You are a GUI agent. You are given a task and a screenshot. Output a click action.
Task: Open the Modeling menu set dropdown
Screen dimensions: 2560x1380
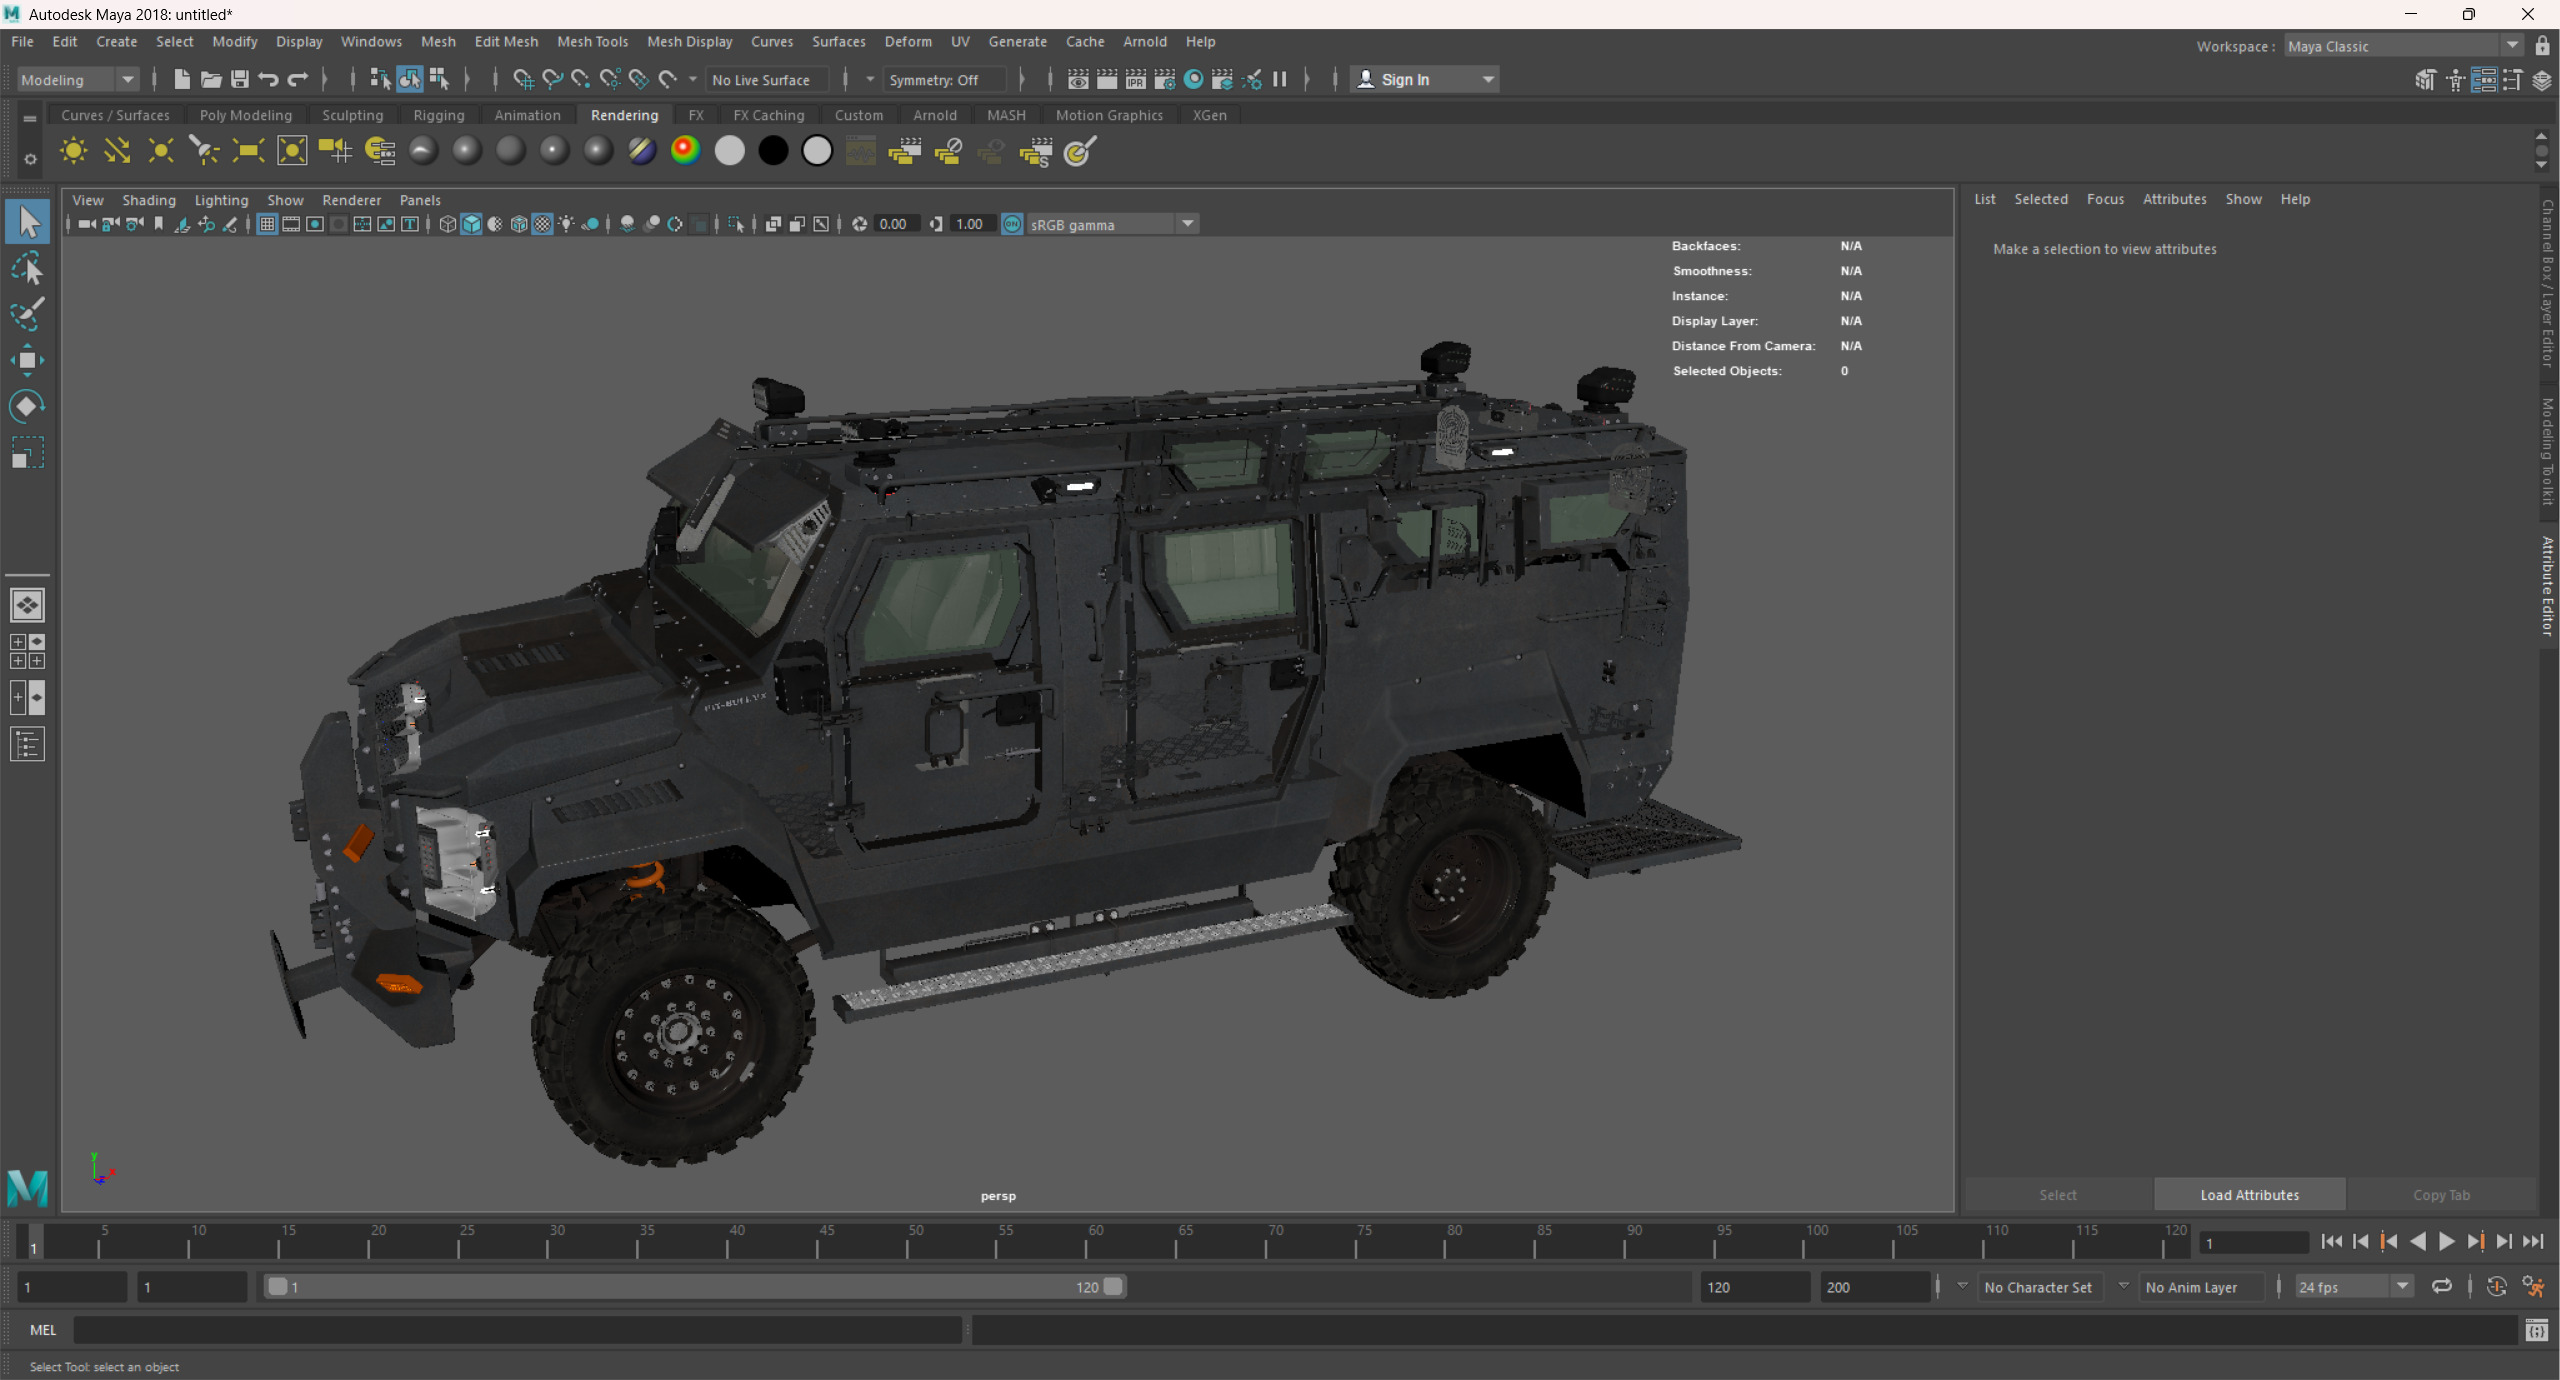pos(77,80)
